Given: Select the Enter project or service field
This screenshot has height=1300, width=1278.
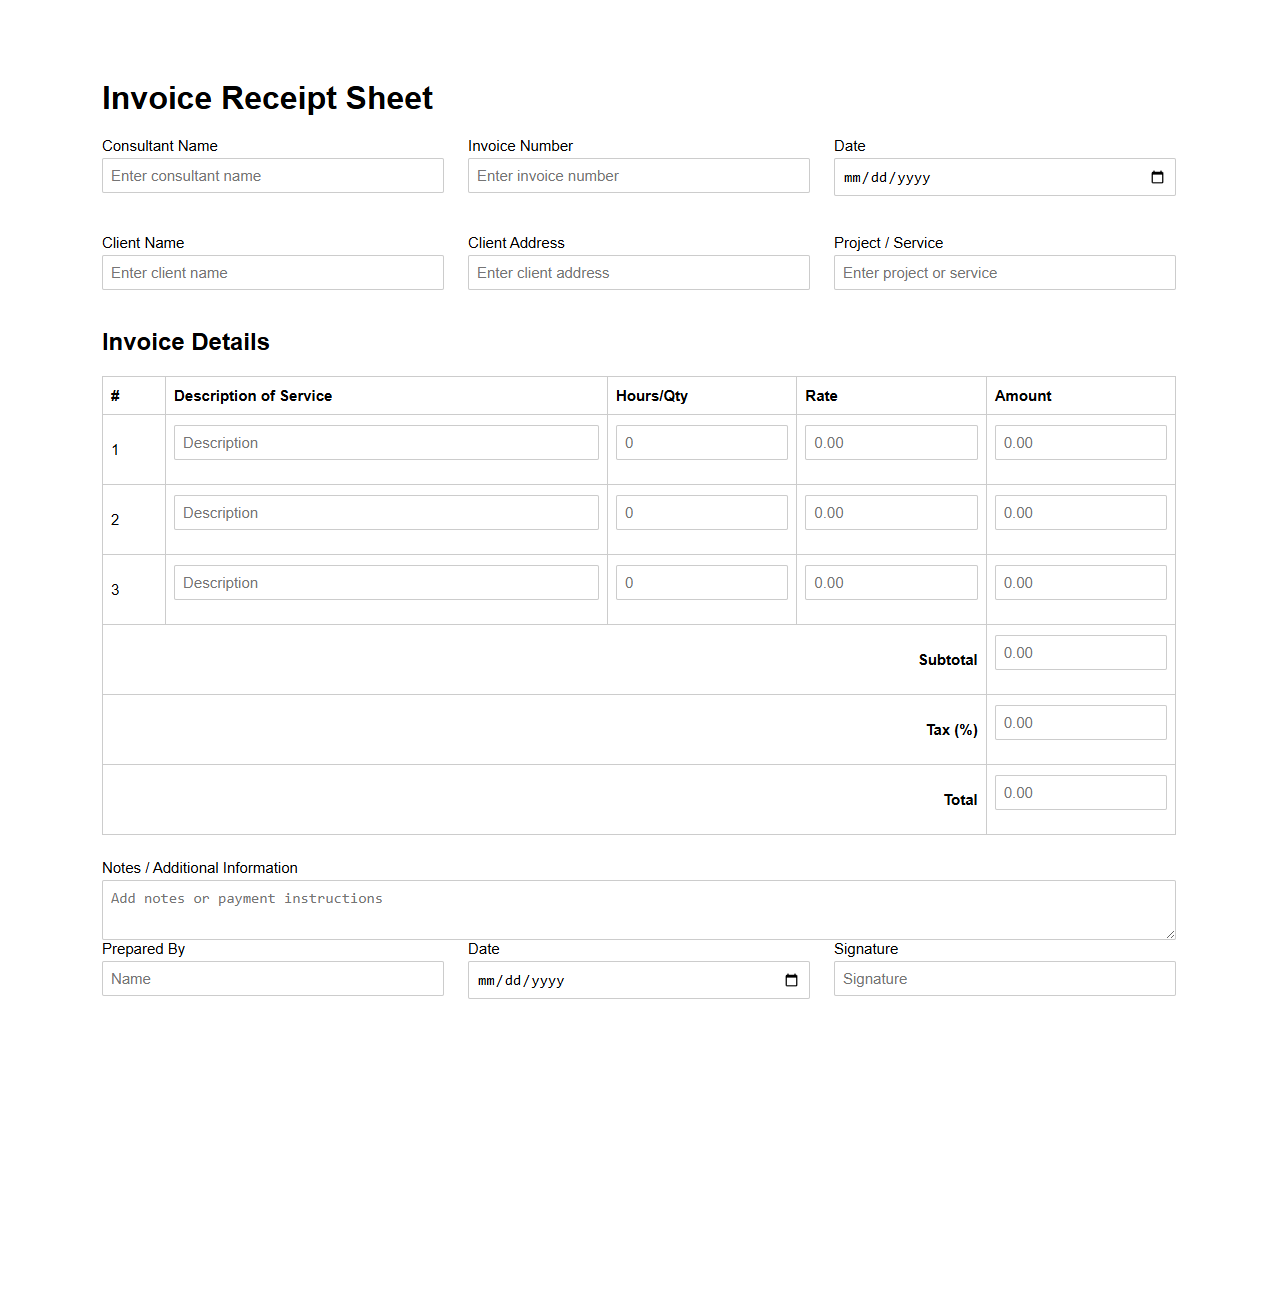Looking at the screenshot, I should [1004, 272].
